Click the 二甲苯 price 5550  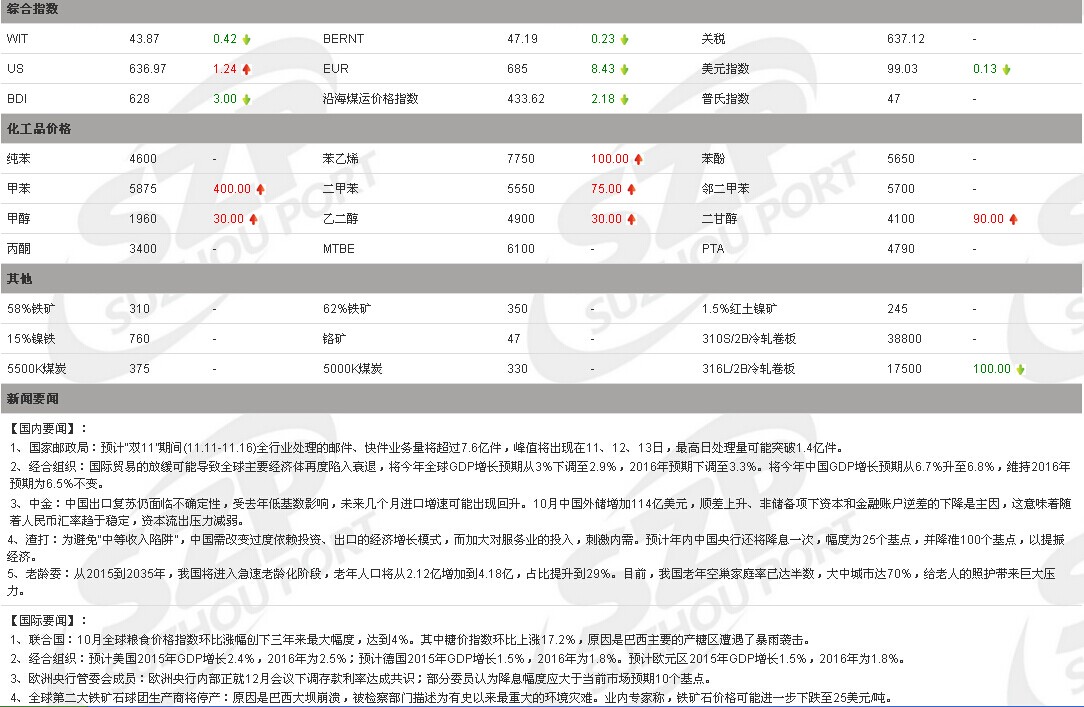[521, 189]
